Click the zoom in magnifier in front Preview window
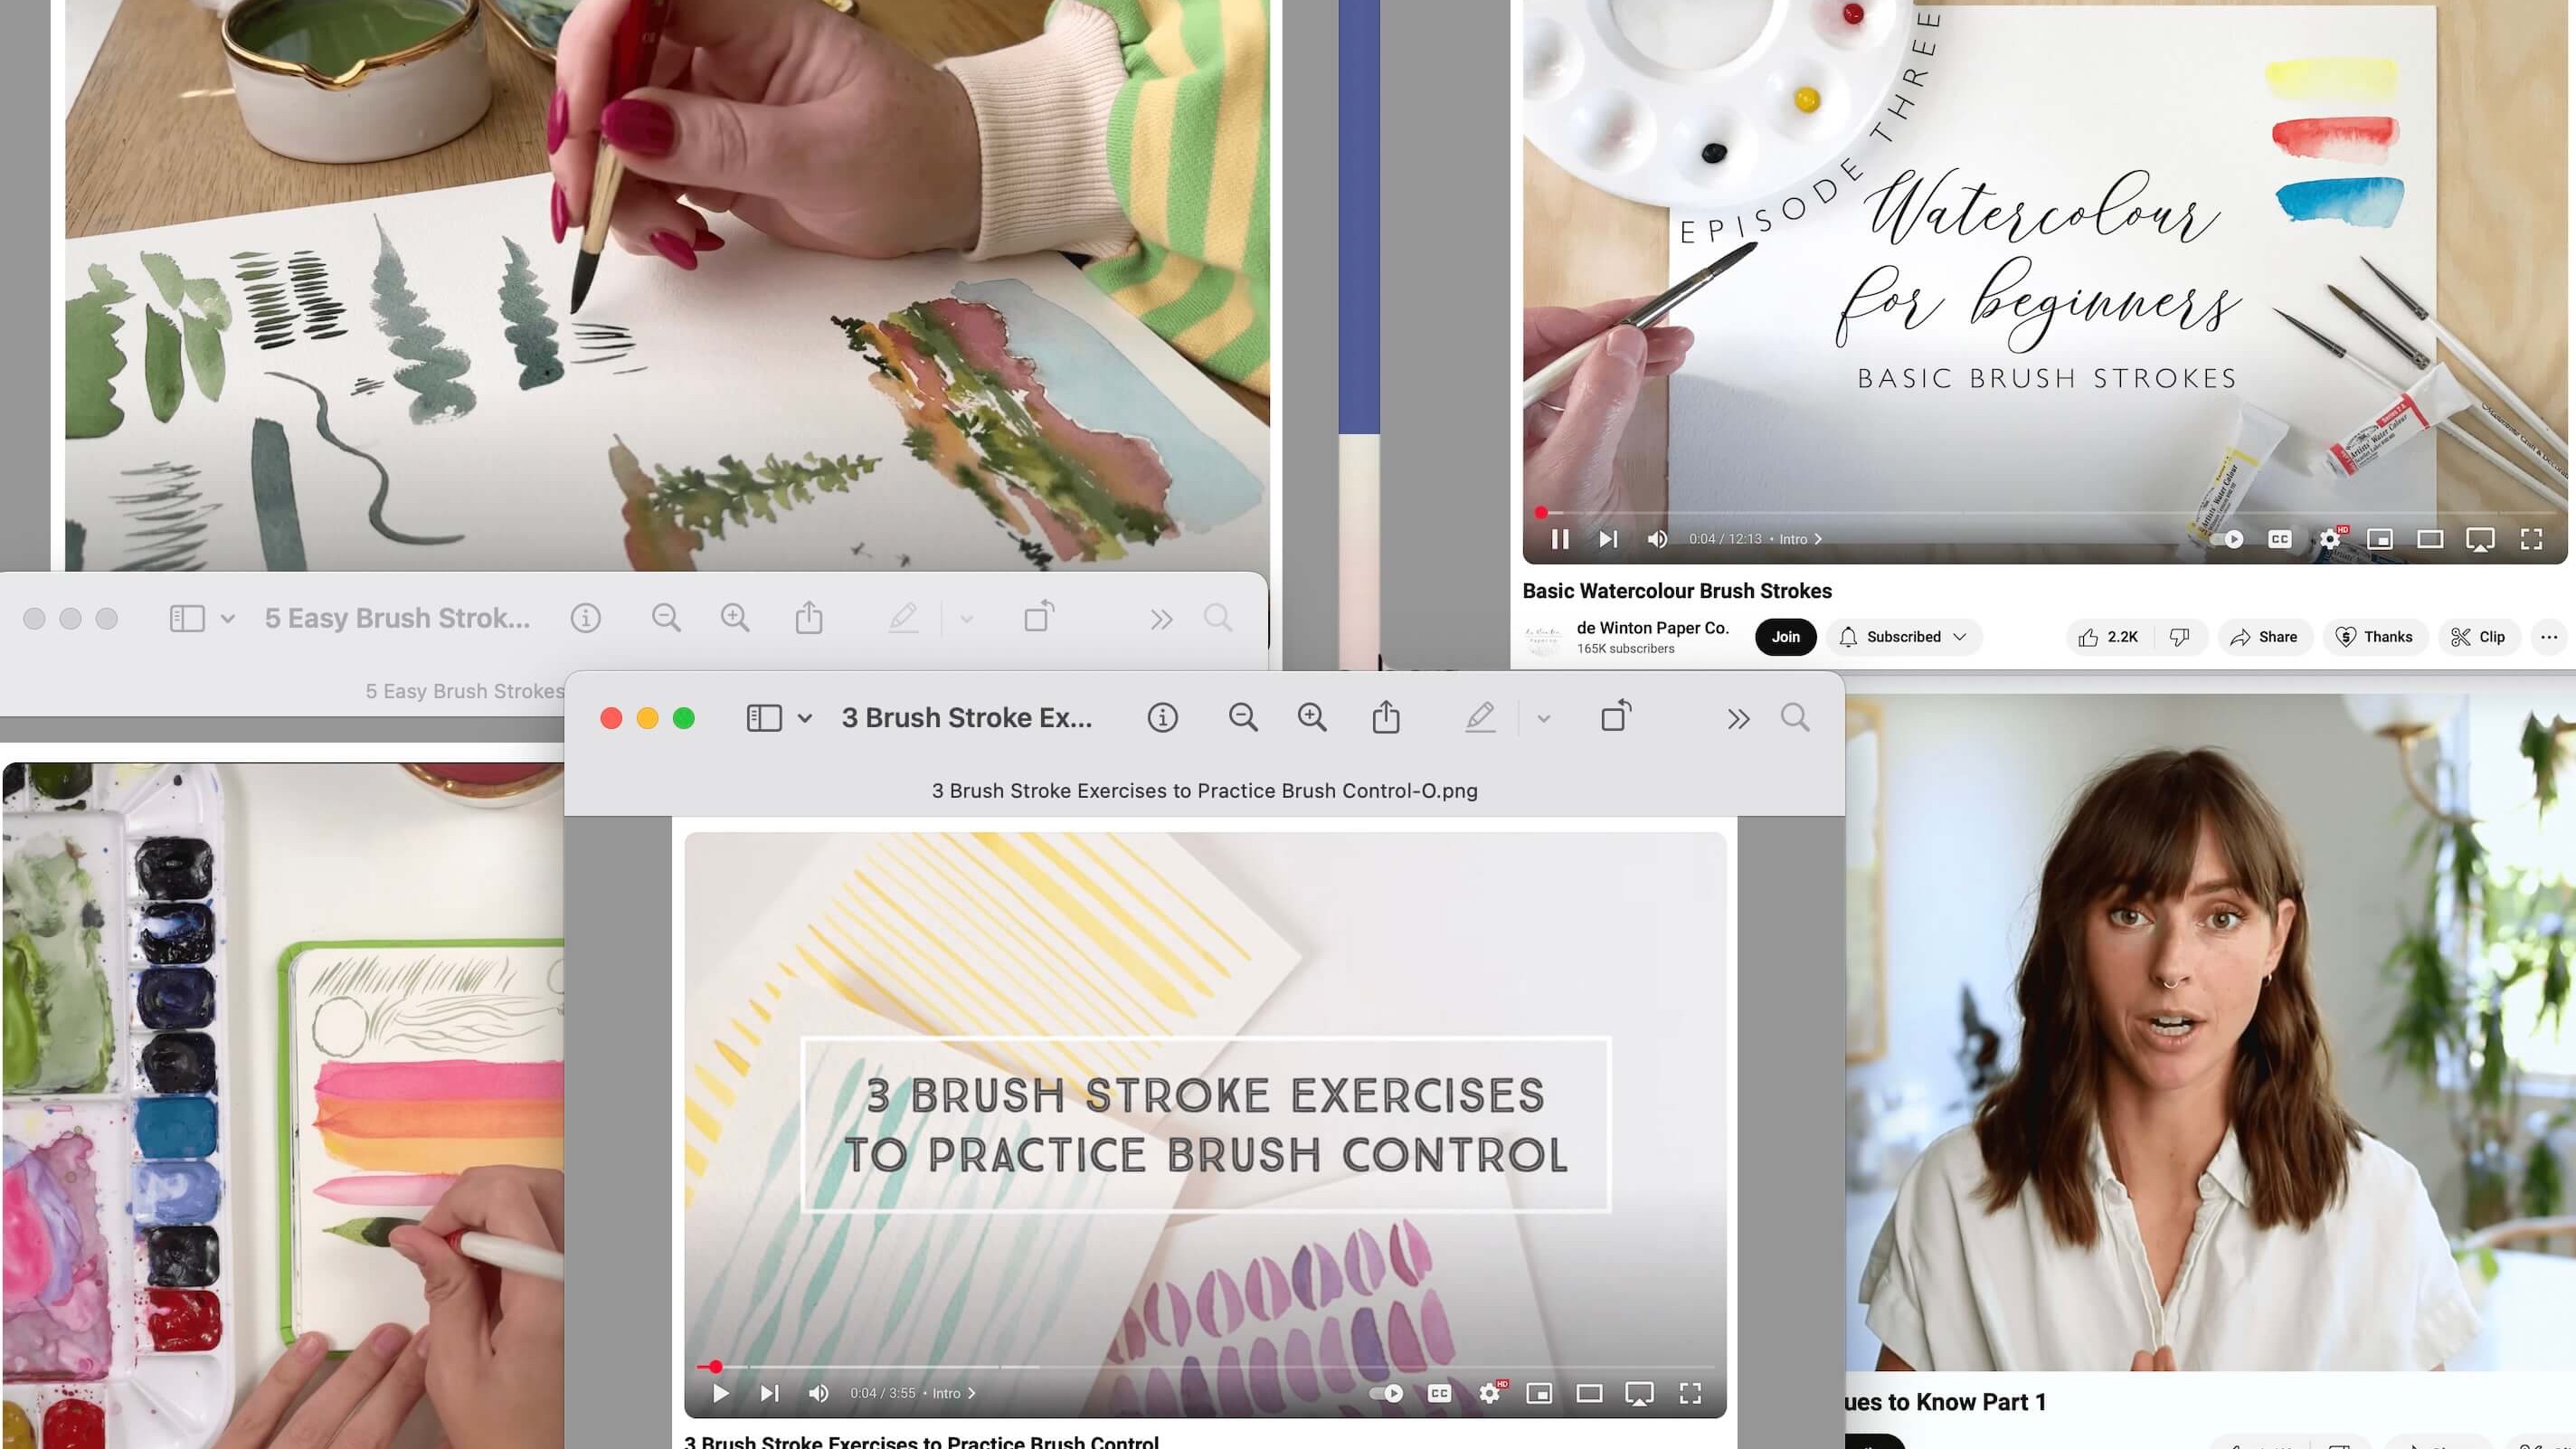 [x=1312, y=718]
